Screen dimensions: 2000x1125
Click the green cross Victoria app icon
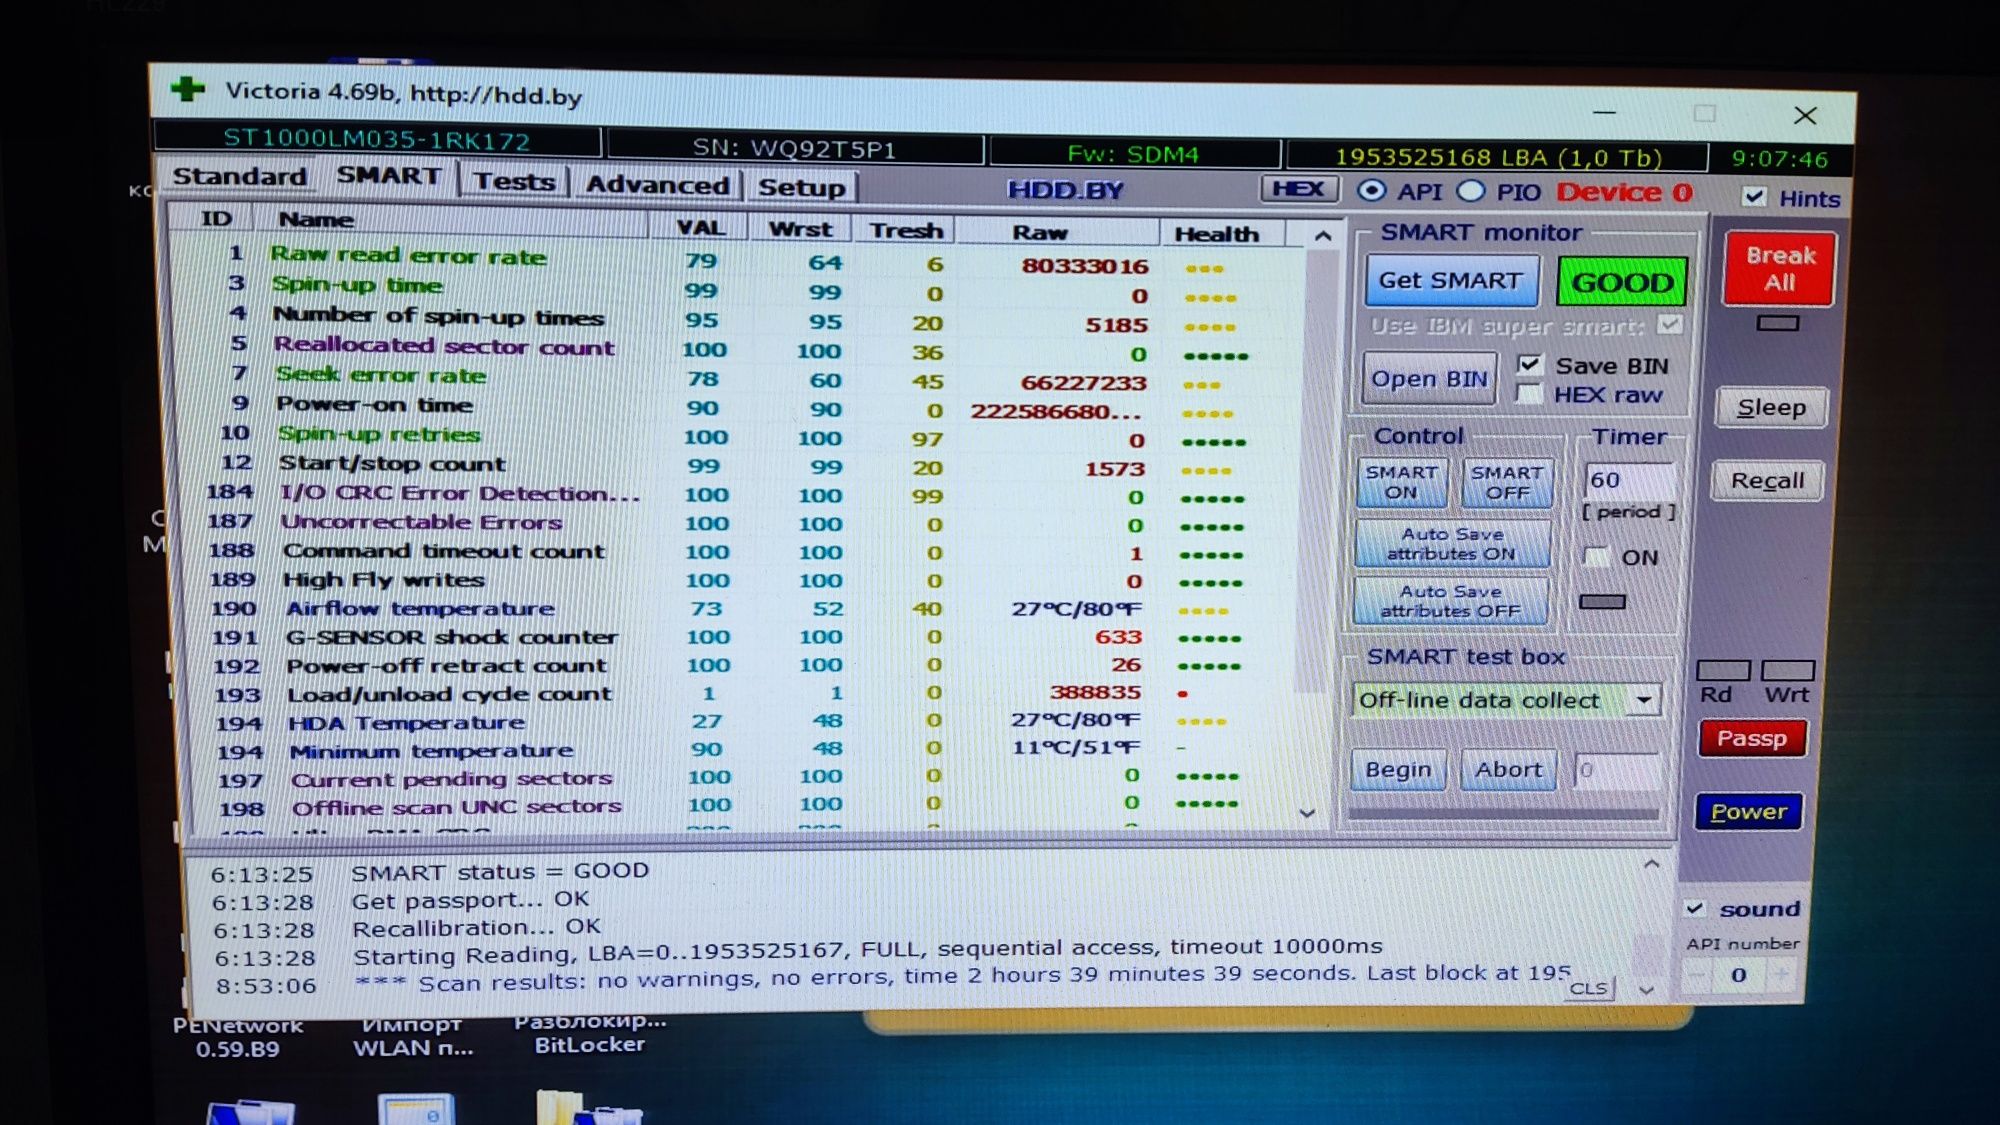187,89
